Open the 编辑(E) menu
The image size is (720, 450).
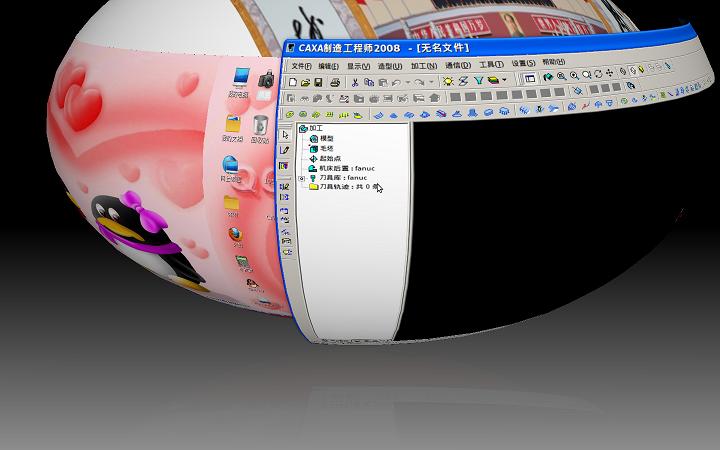[329, 66]
